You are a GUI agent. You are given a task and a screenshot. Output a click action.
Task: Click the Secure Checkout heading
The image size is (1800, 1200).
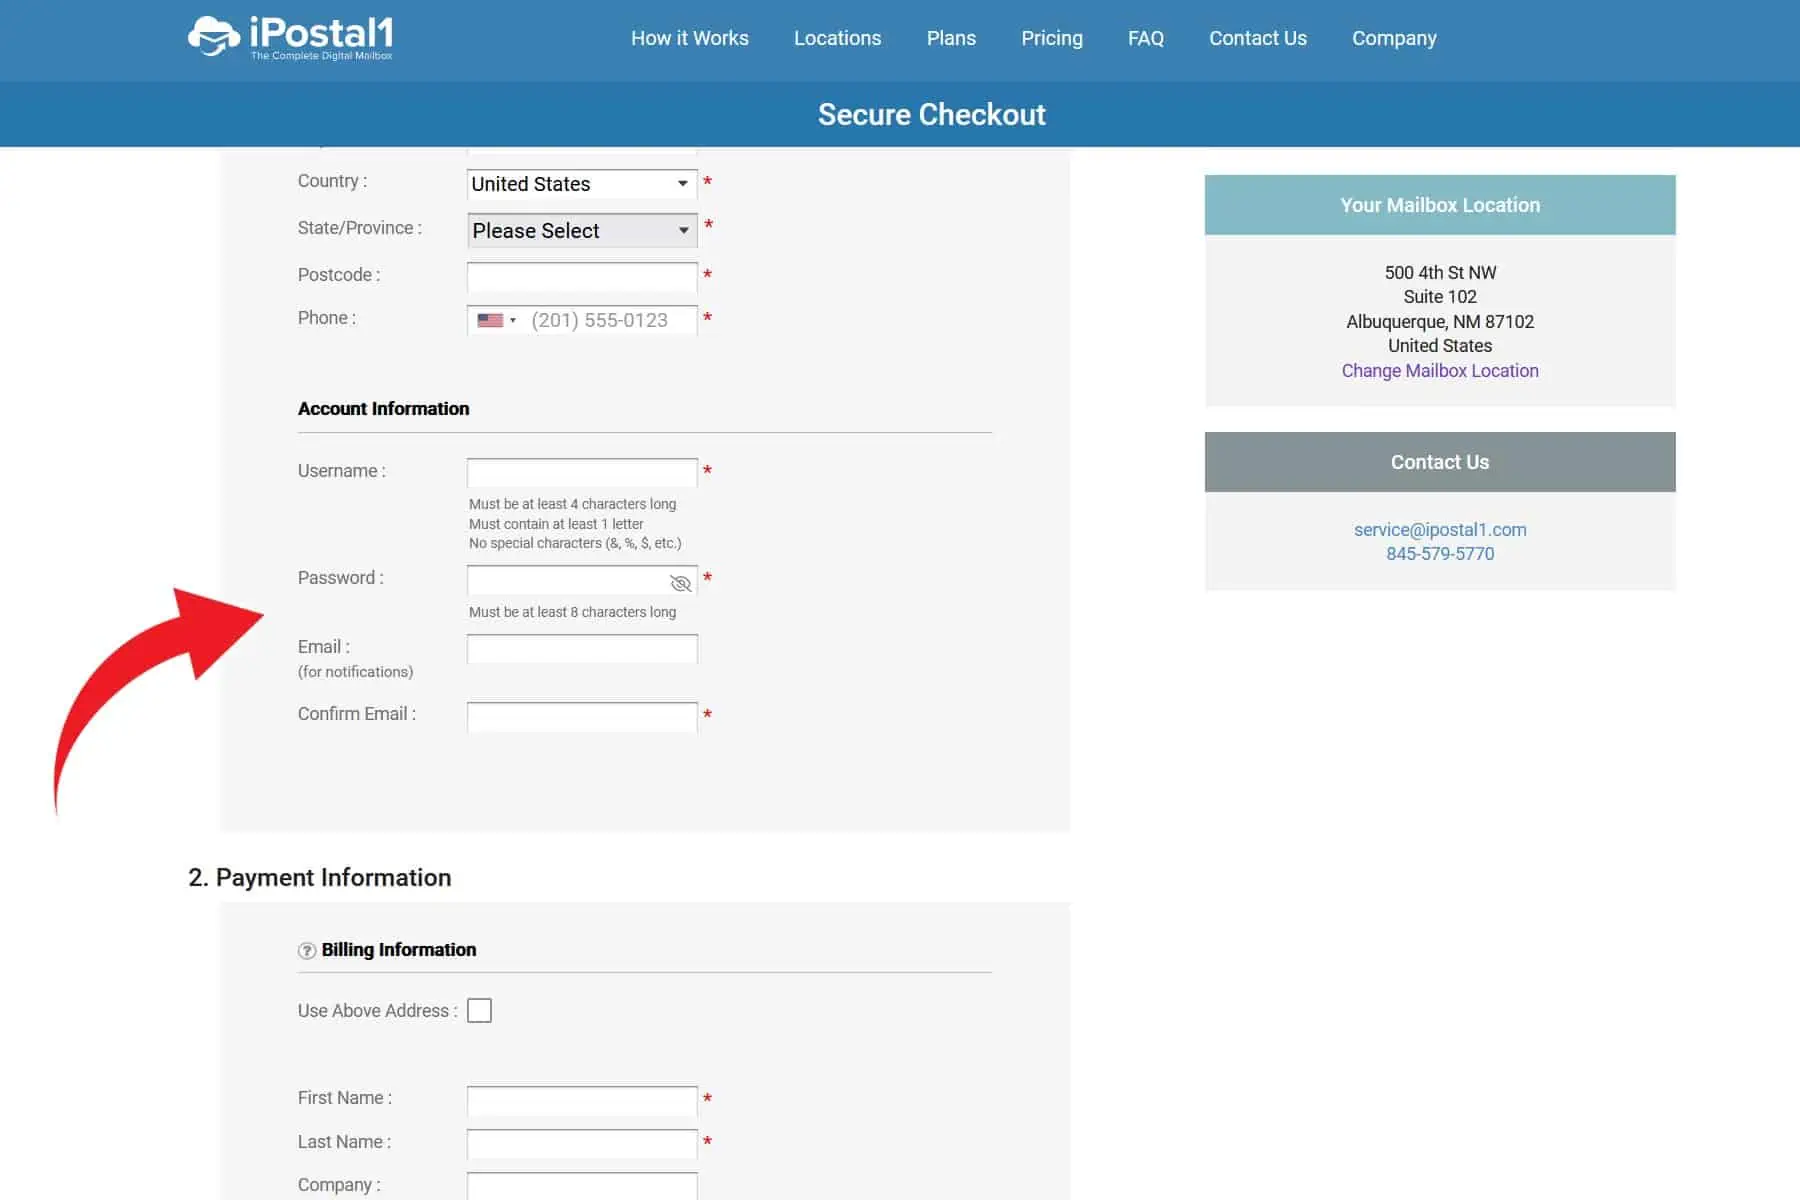[932, 115]
